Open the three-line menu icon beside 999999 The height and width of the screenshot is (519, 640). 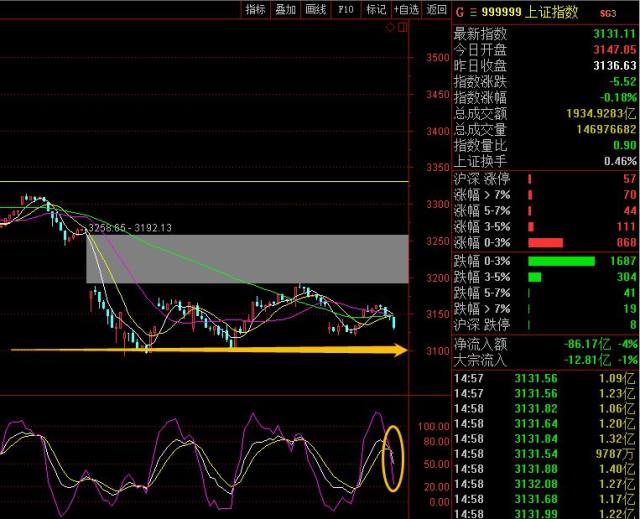(472, 13)
